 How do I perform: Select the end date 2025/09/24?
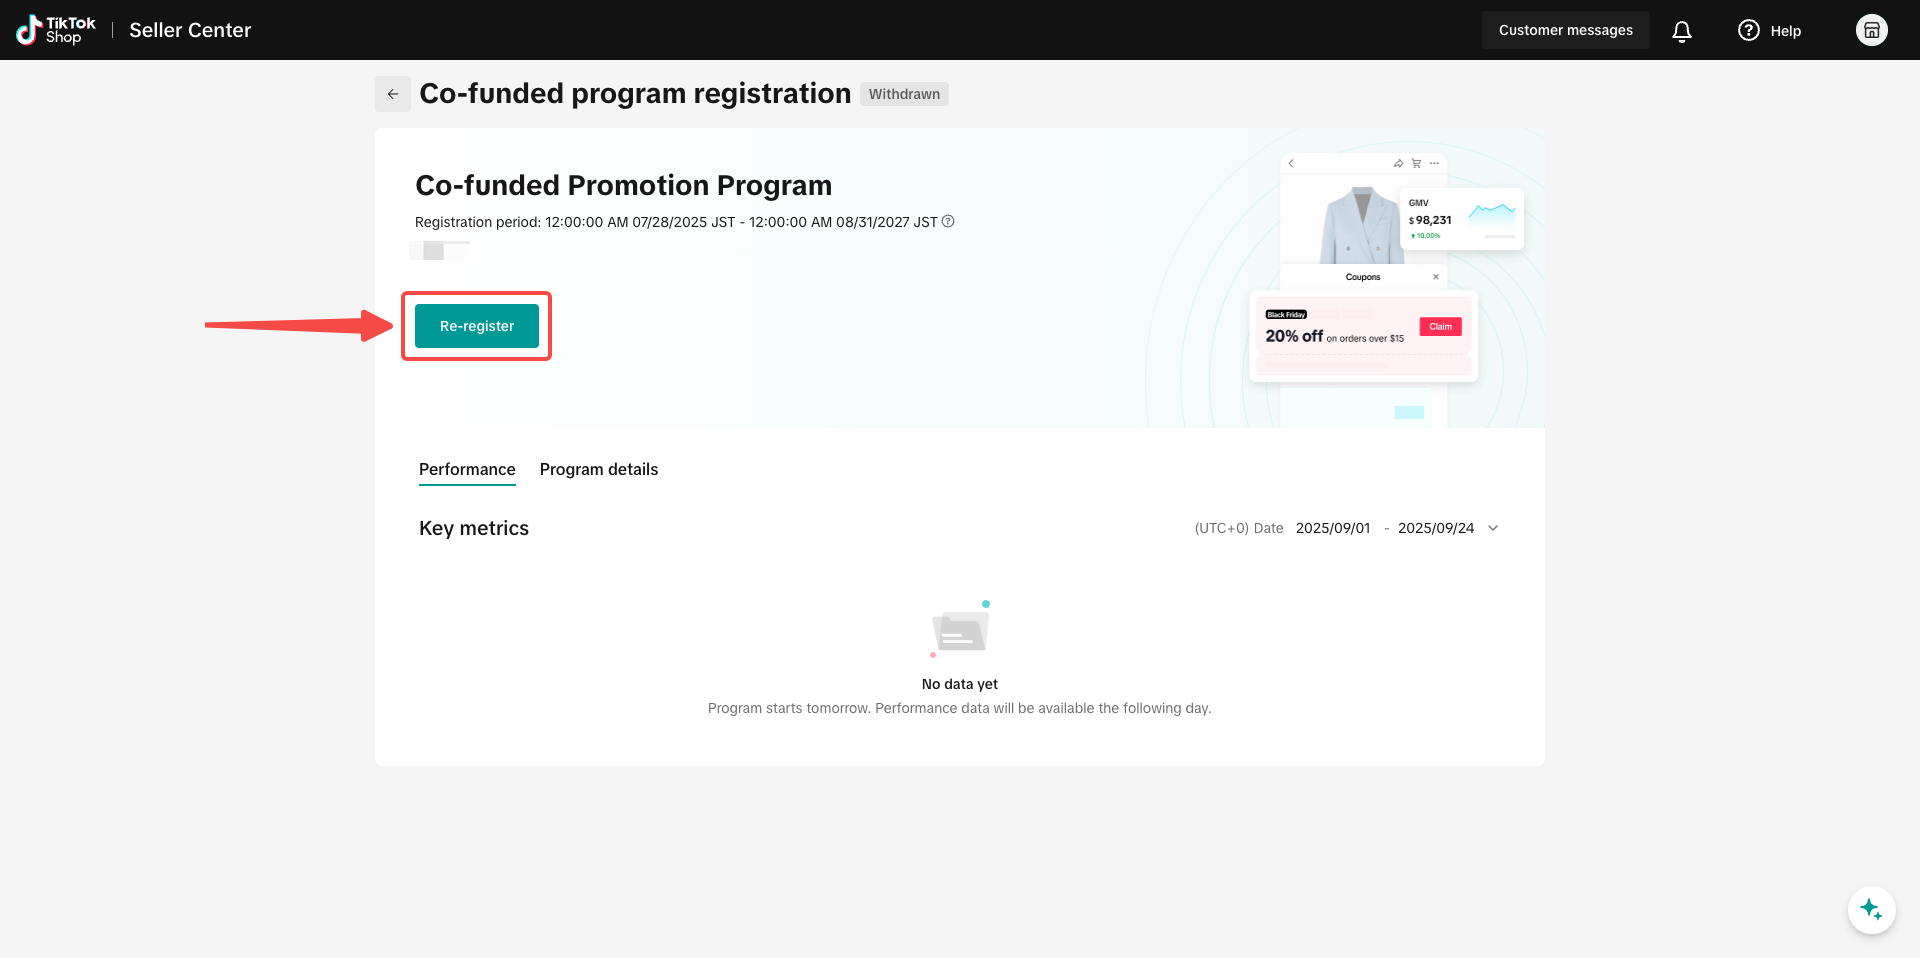(1435, 528)
